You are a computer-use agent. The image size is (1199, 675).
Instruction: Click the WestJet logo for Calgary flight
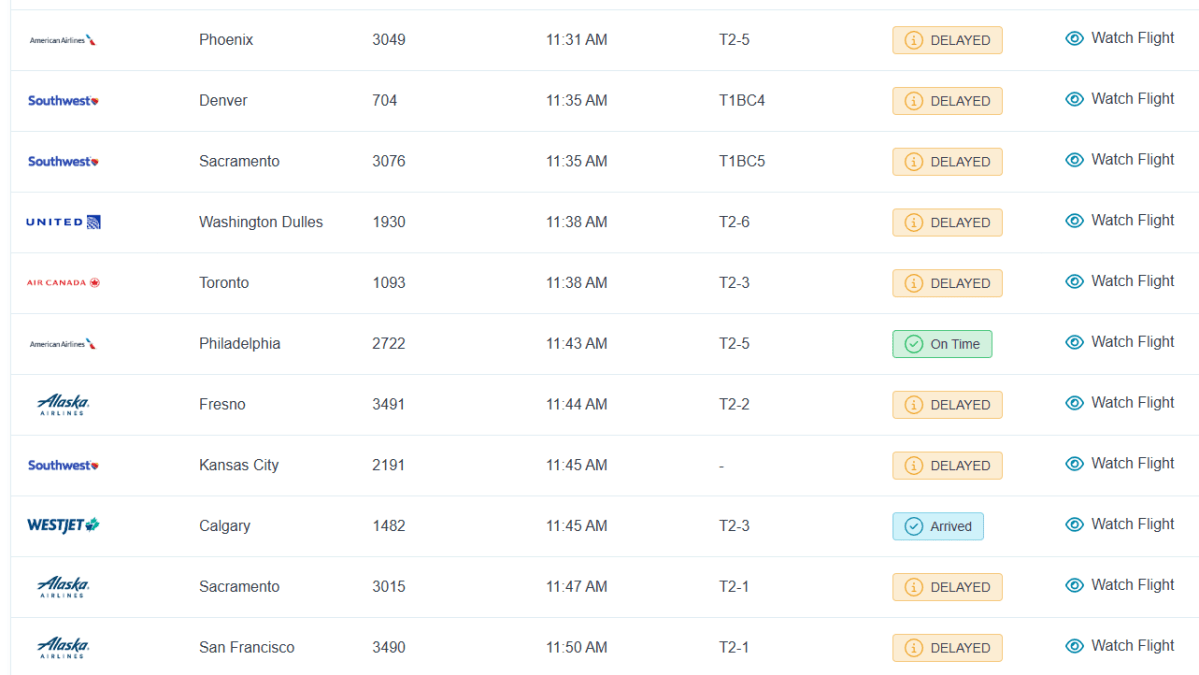click(x=63, y=526)
